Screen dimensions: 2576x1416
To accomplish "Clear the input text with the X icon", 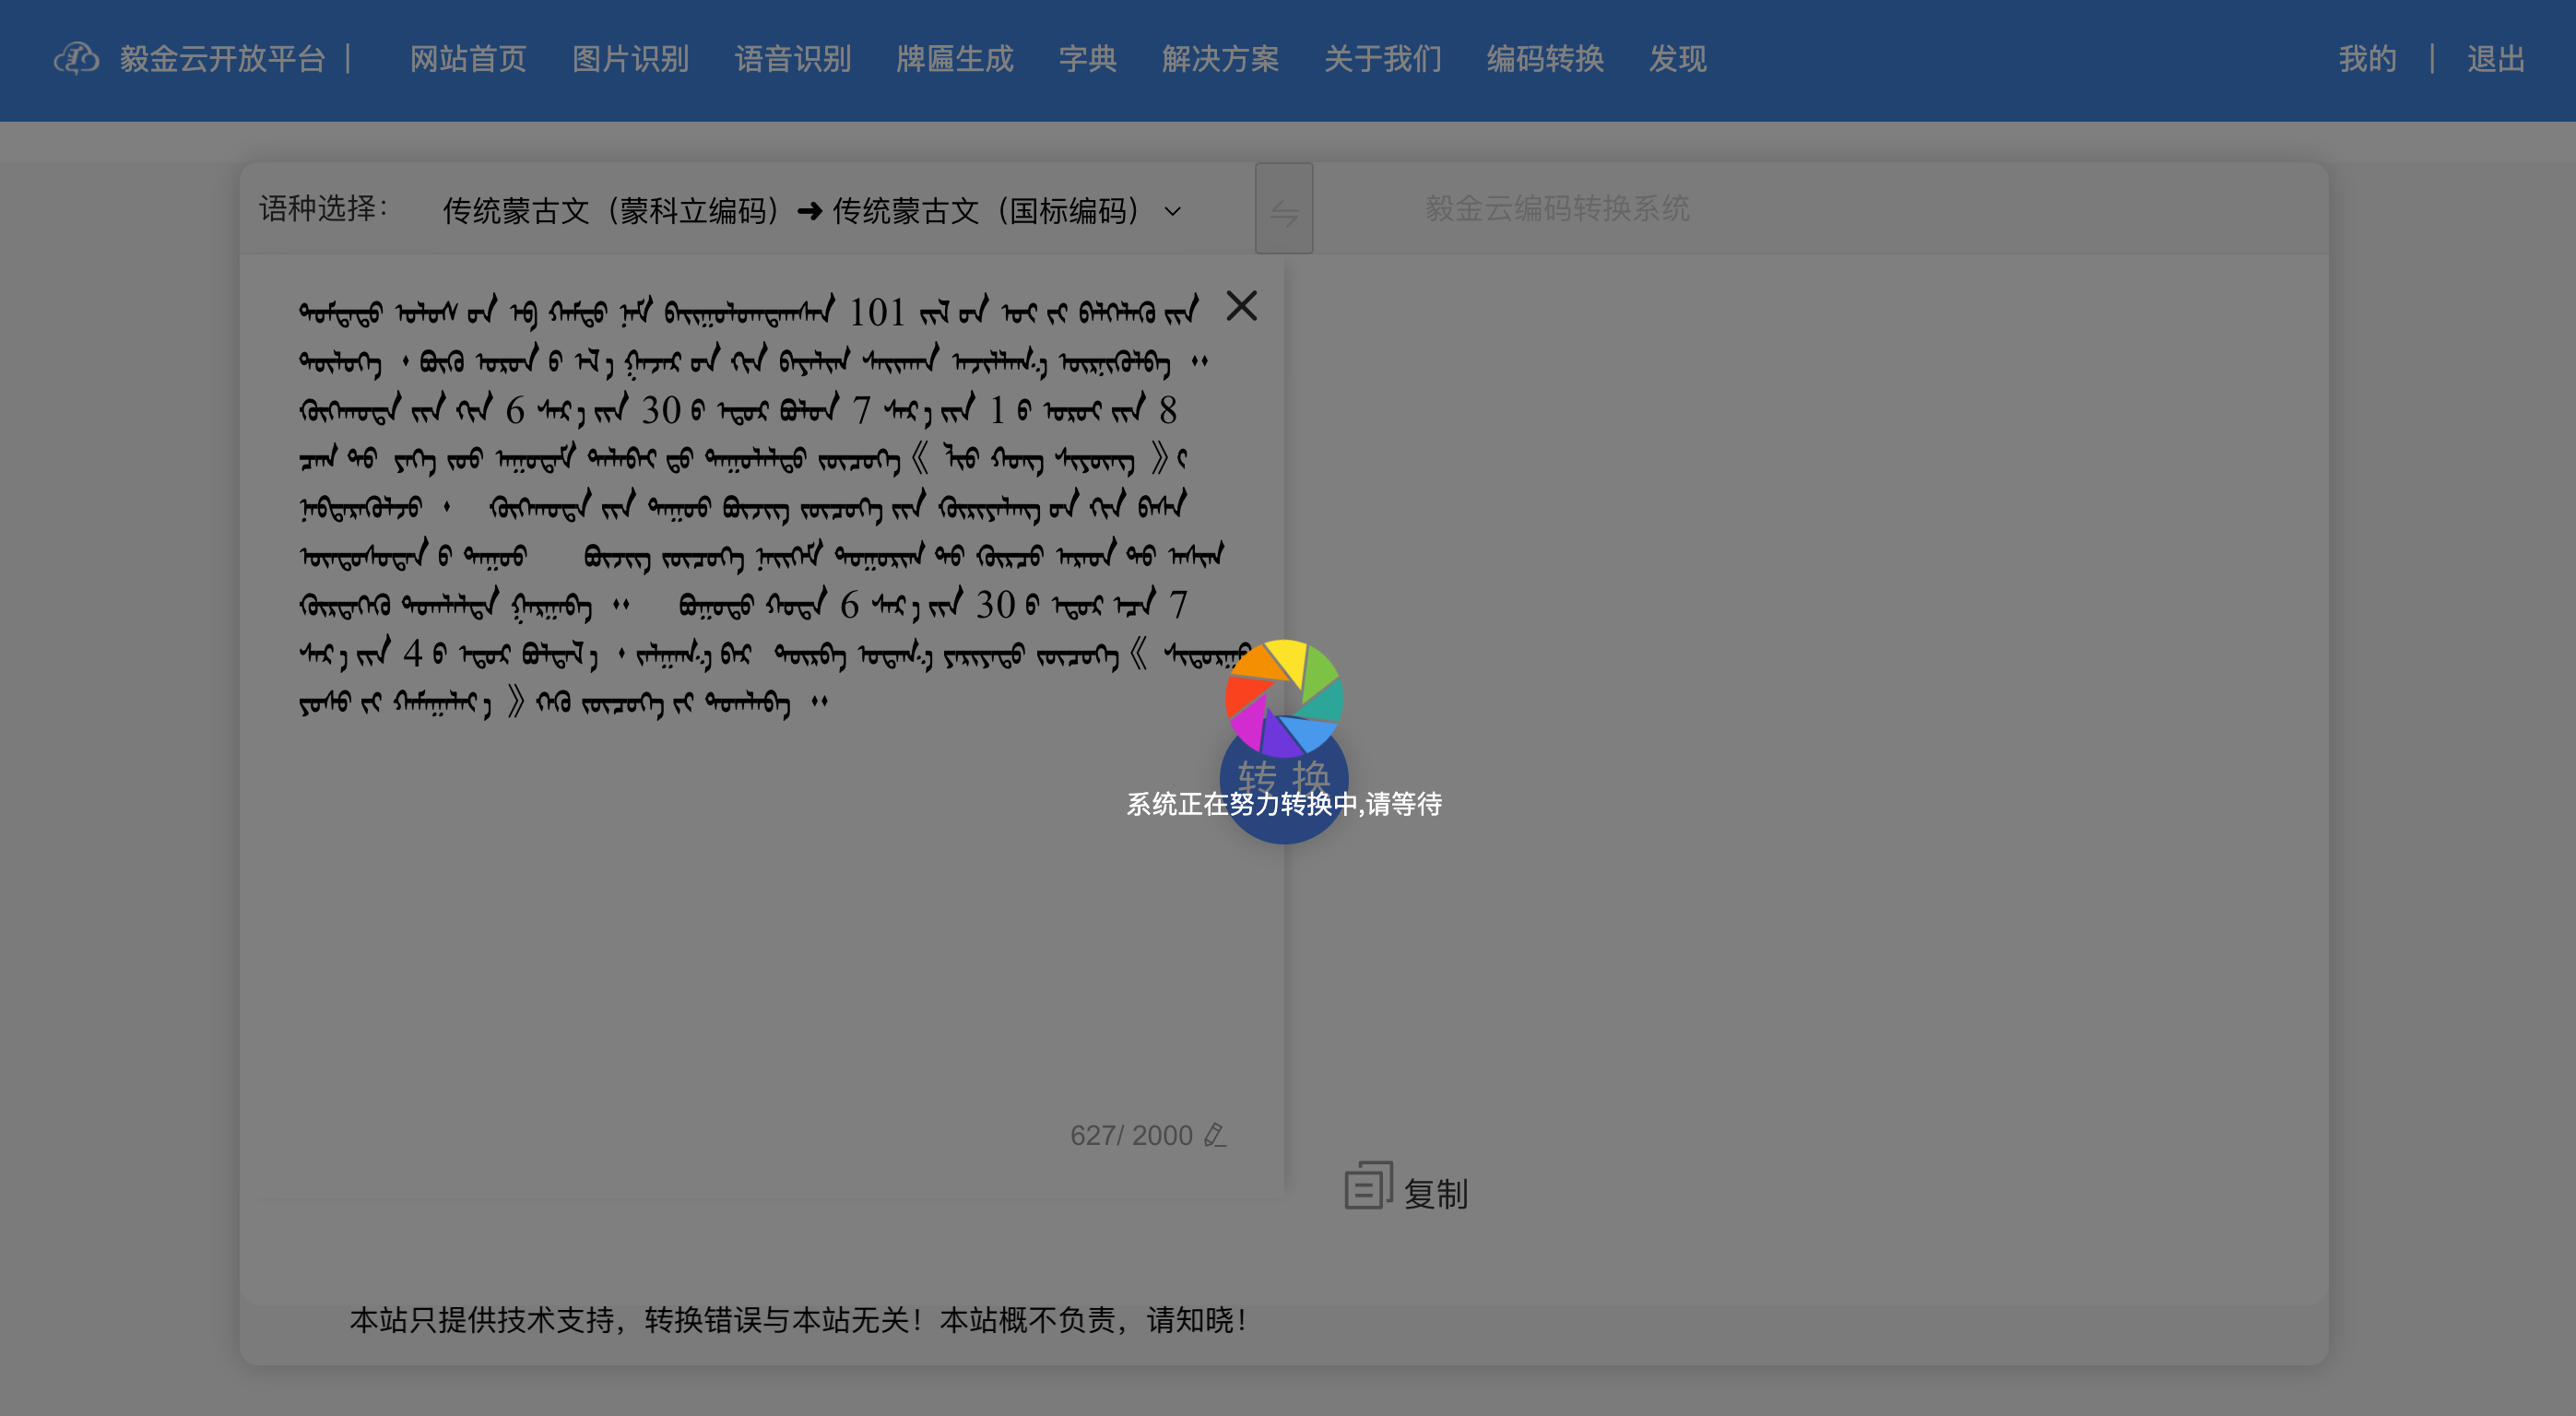I will tap(1243, 307).
